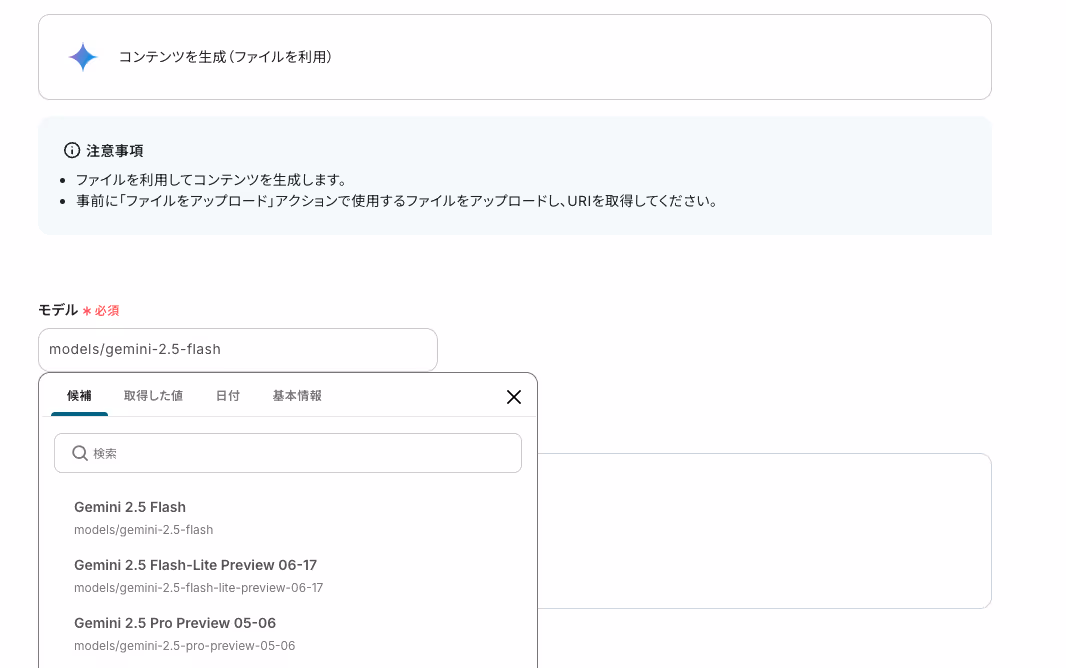Viewport: 1066px width, 668px height.
Task: Click the models/gemini-2.5-pro-preview-05-06 subtitle
Action: 184,646
